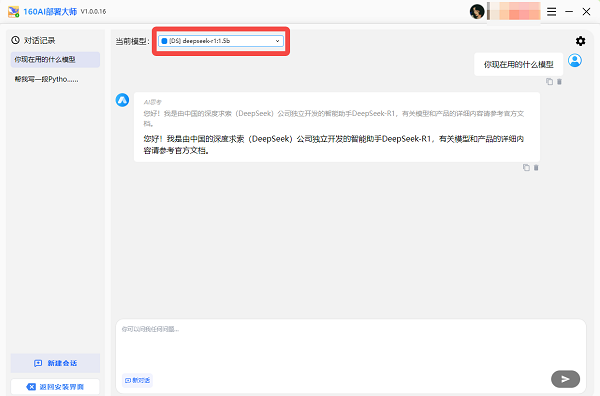
Task: Click the small 新对话 button in input box
Action: click(137, 380)
